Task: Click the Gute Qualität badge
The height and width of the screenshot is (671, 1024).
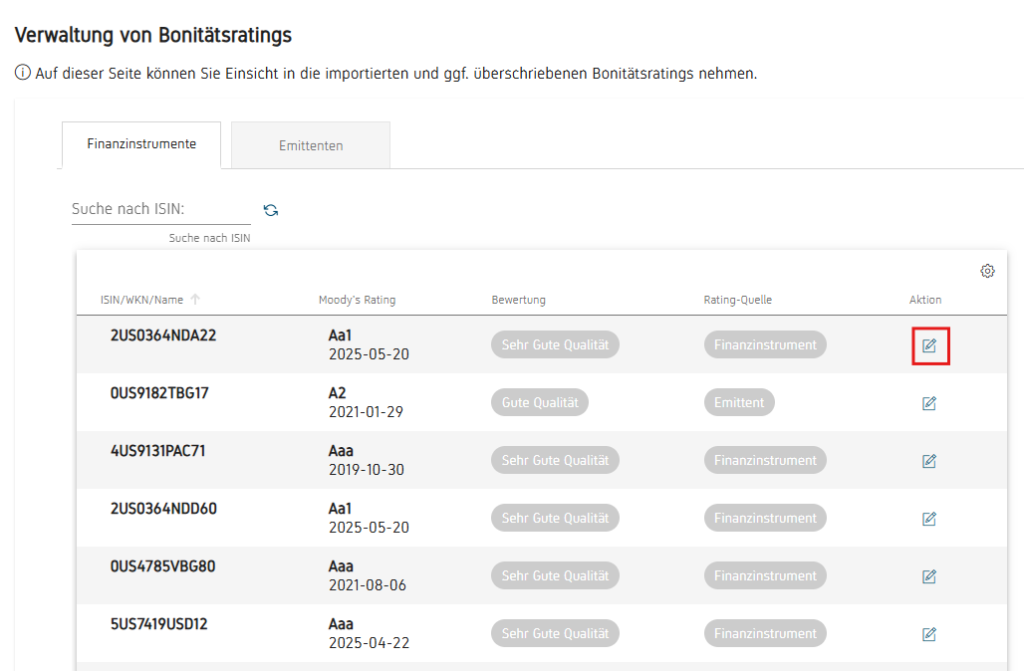Action: pyautogui.click(x=540, y=402)
